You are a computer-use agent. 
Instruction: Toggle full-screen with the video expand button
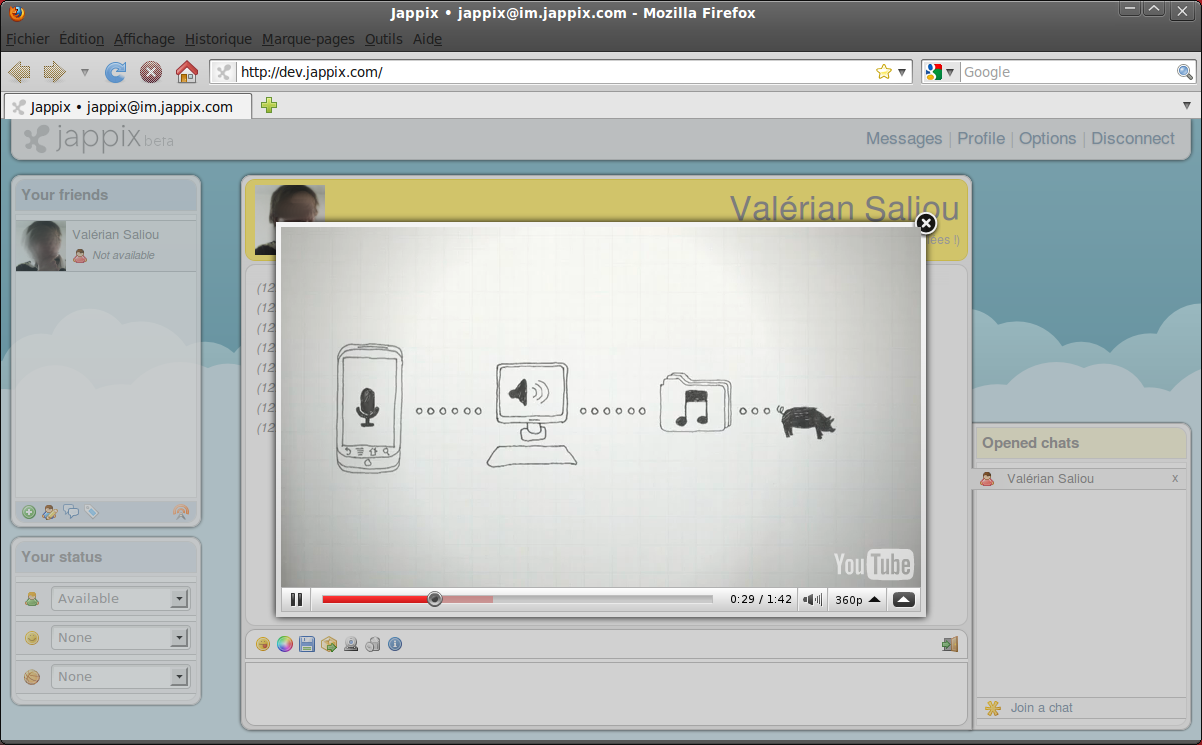pos(903,600)
